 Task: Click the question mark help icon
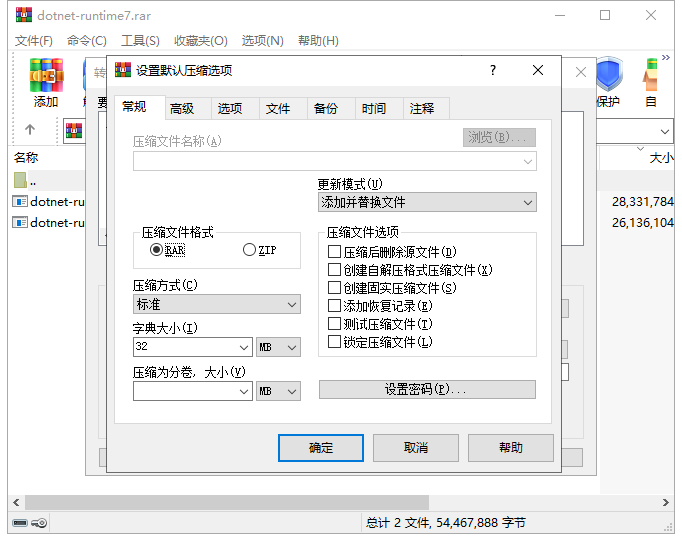493,70
